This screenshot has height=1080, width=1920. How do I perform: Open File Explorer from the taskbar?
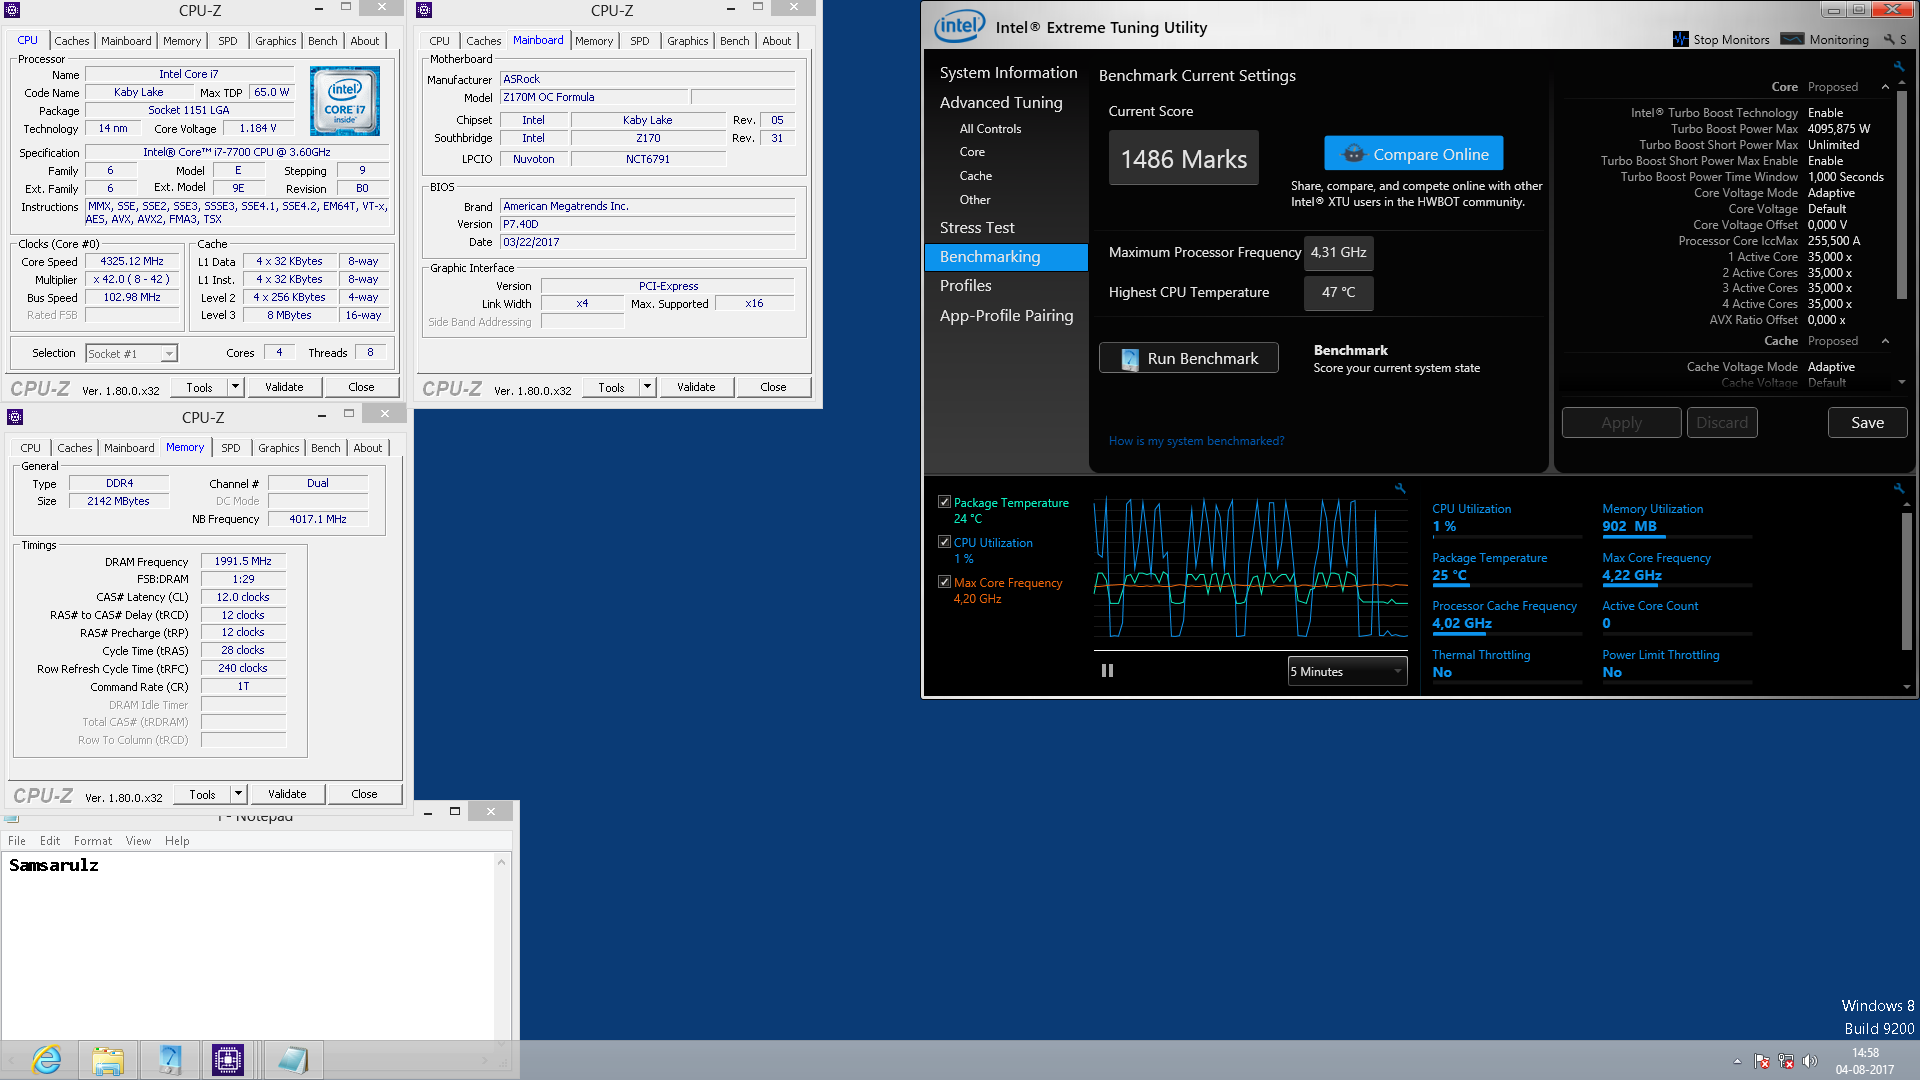click(108, 1060)
